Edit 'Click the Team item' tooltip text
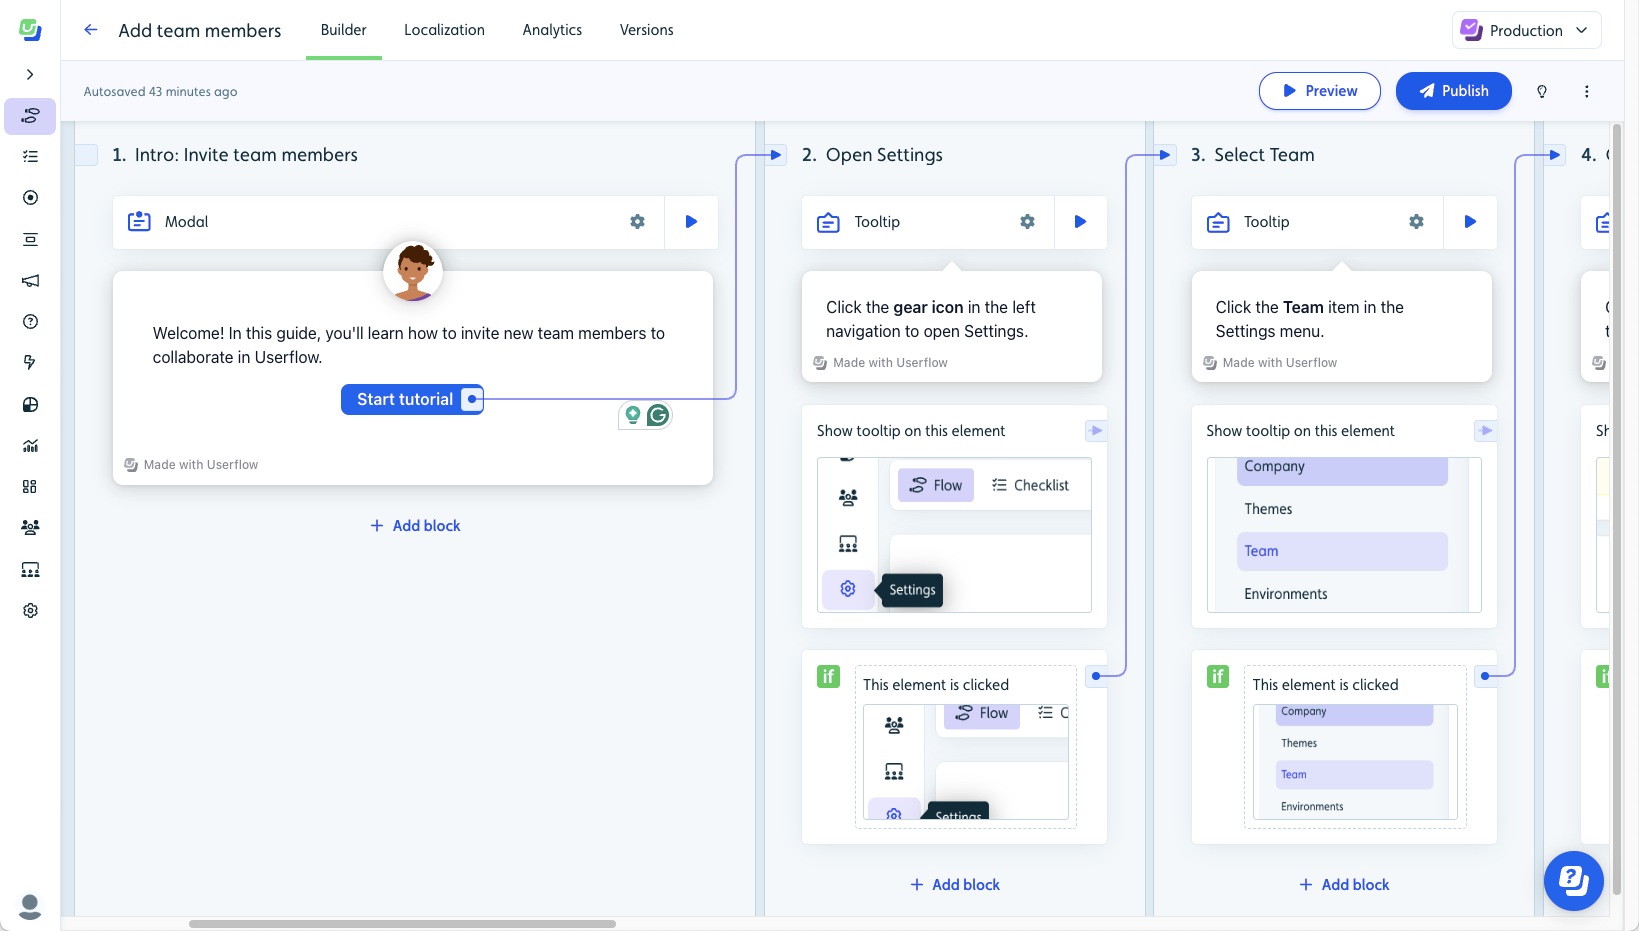 pyautogui.click(x=1310, y=319)
